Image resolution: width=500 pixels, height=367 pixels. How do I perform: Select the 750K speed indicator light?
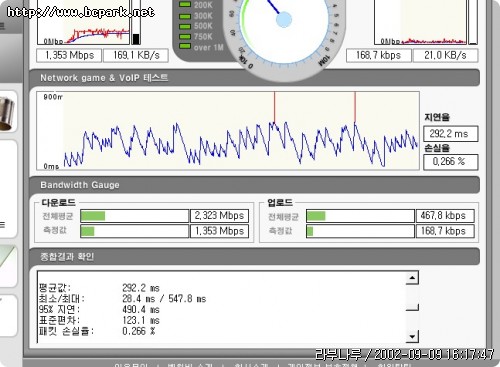click(x=185, y=36)
